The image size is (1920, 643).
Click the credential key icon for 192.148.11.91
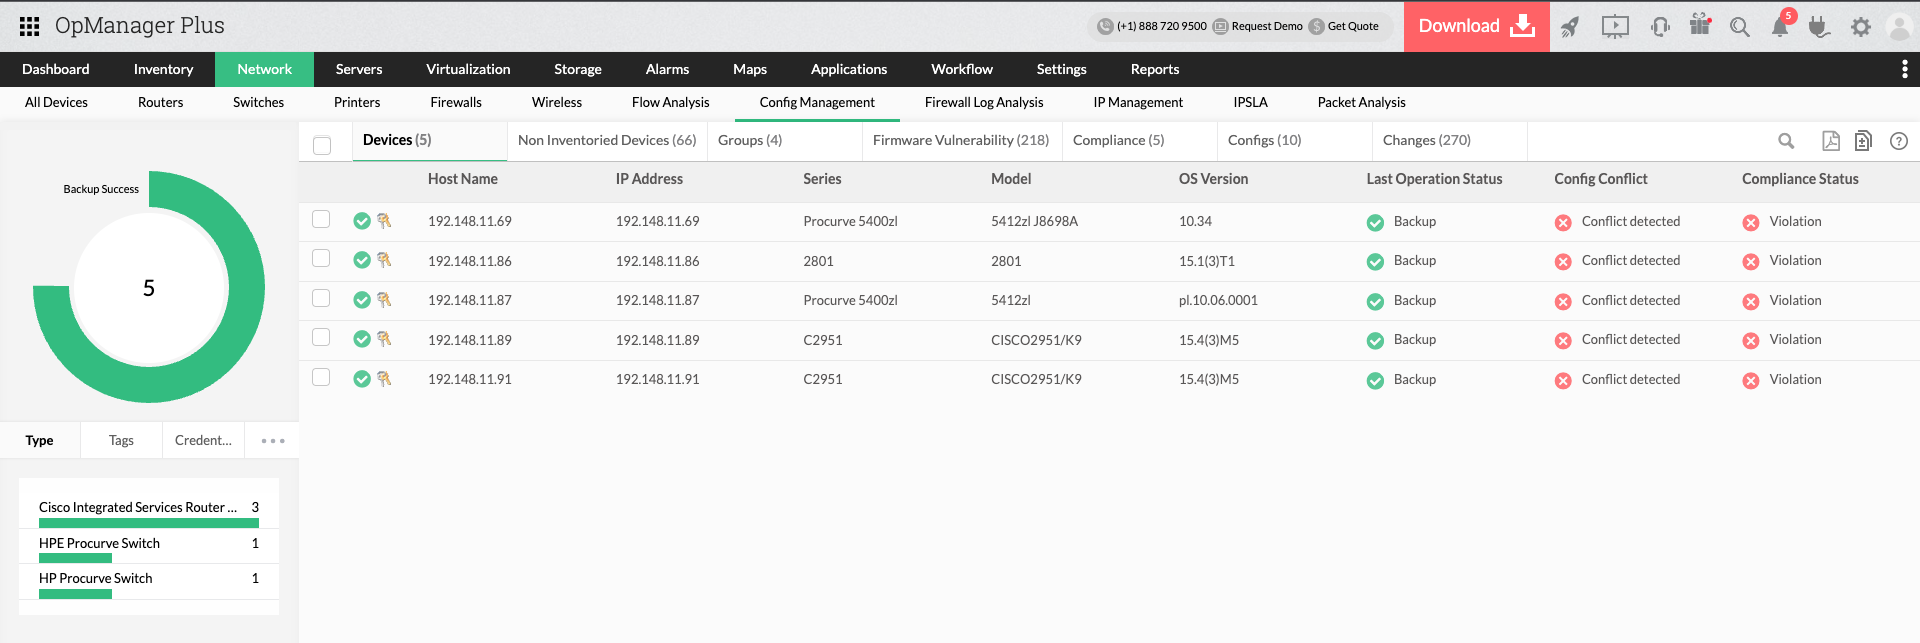(384, 379)
